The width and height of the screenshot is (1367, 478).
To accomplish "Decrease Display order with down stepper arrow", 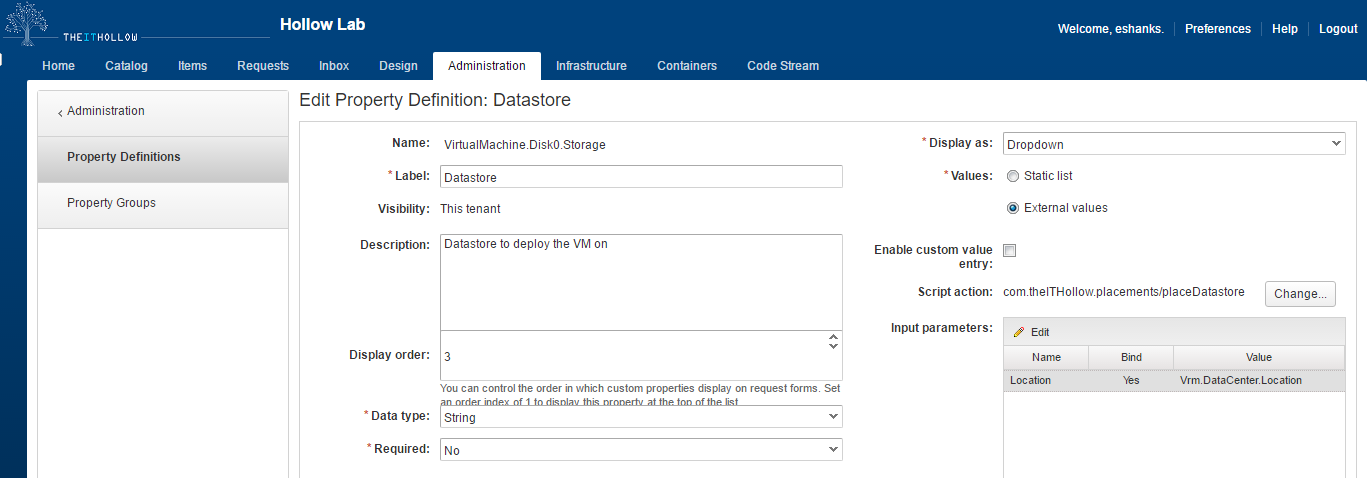I will coord(833,347).
